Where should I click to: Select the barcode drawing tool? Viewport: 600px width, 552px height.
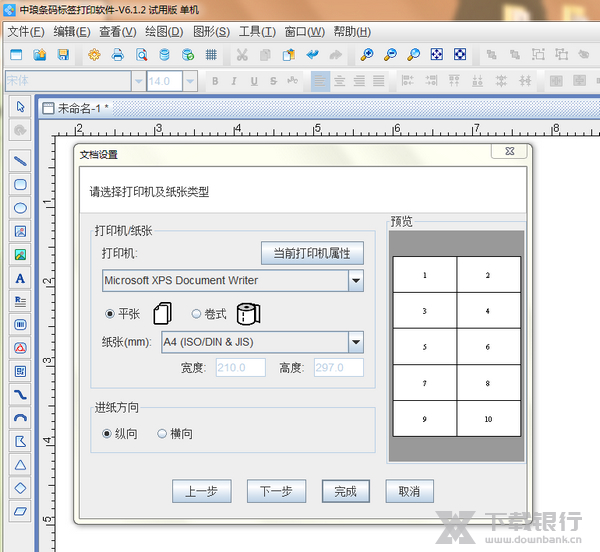click(x=20, y=325)
